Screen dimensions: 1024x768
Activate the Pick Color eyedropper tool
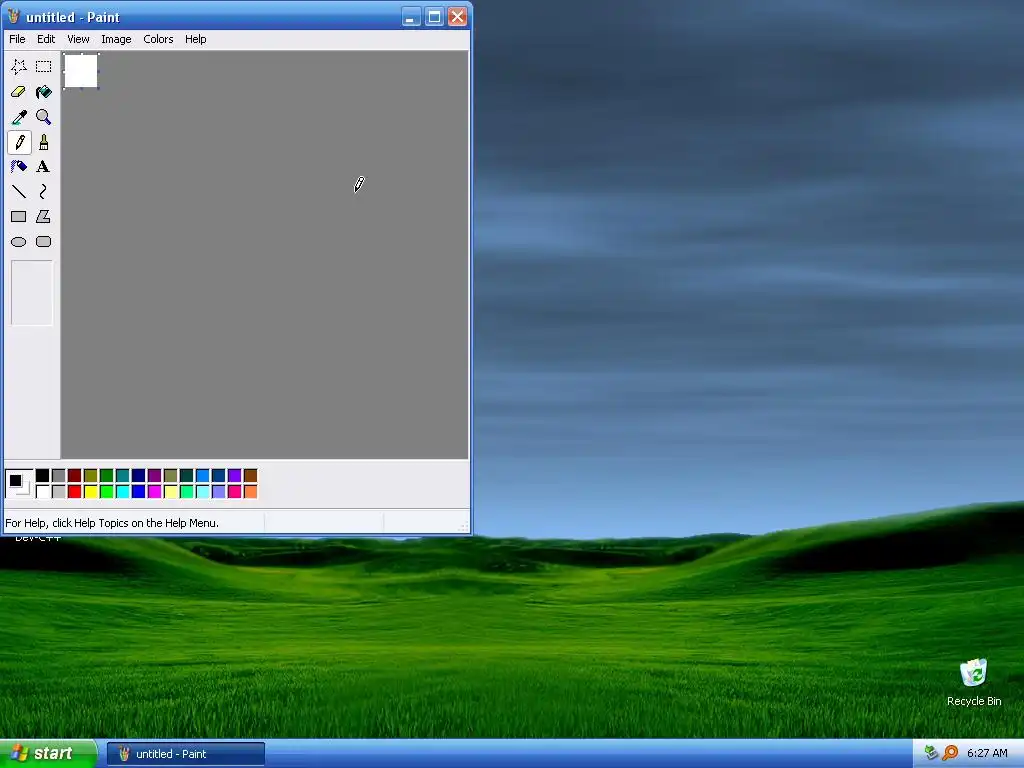coord(19,117)
